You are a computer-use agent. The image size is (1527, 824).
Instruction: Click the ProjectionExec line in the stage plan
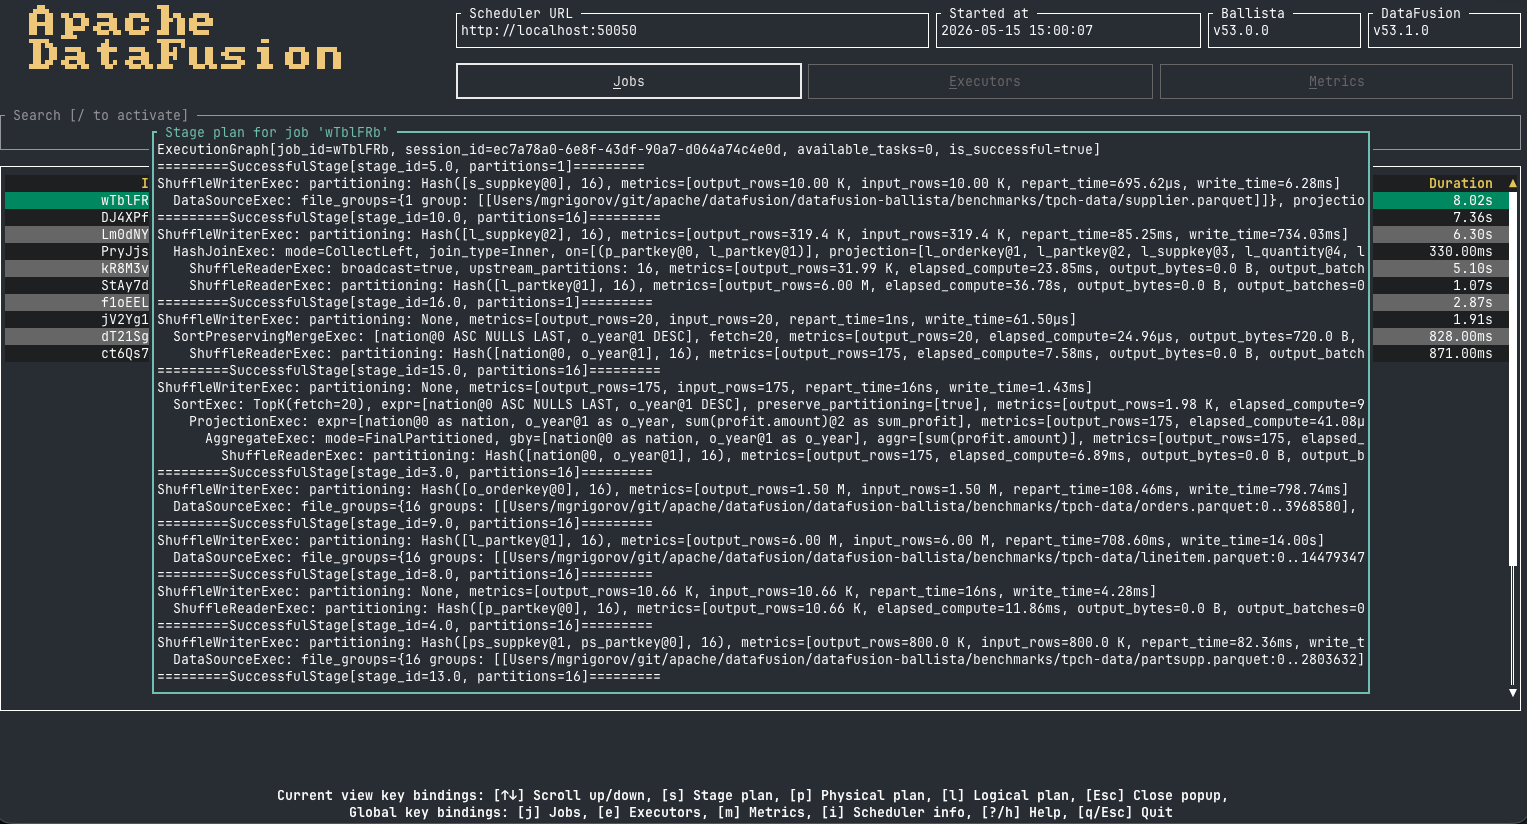777,421
